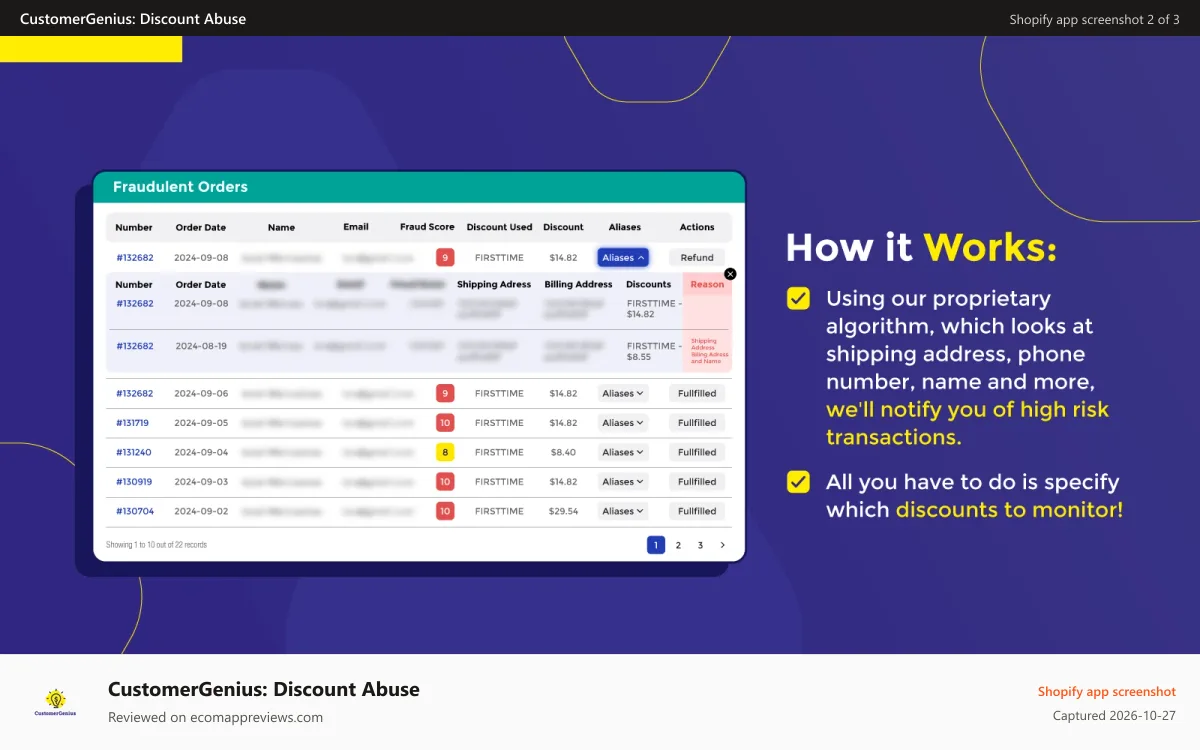
Task: Click Fullfilled button for order #131719
Action: [697, 423]
